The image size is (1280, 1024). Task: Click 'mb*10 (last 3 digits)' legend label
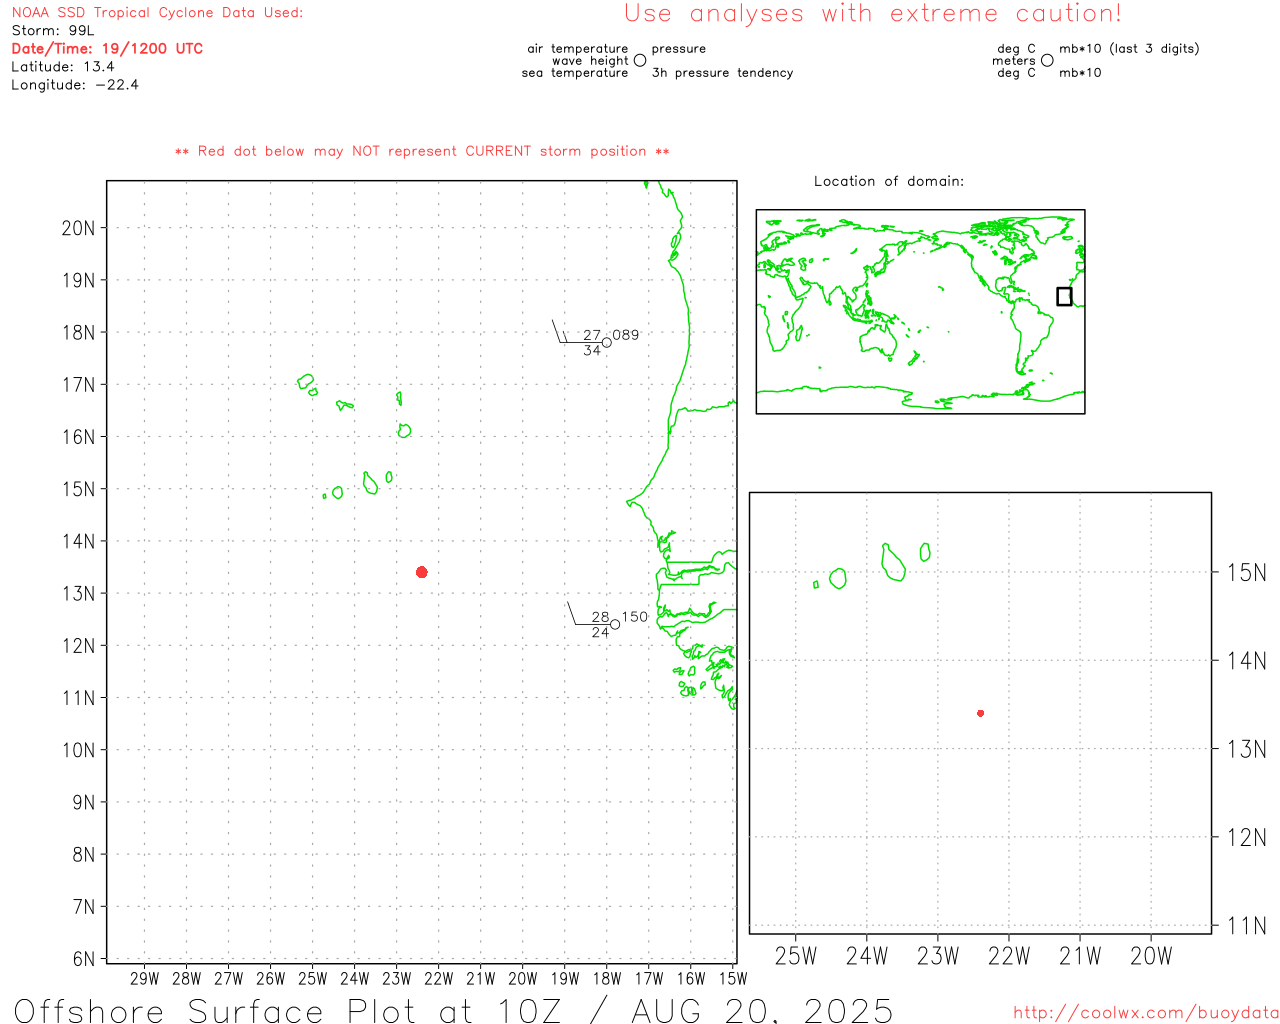click(1129, 49)
